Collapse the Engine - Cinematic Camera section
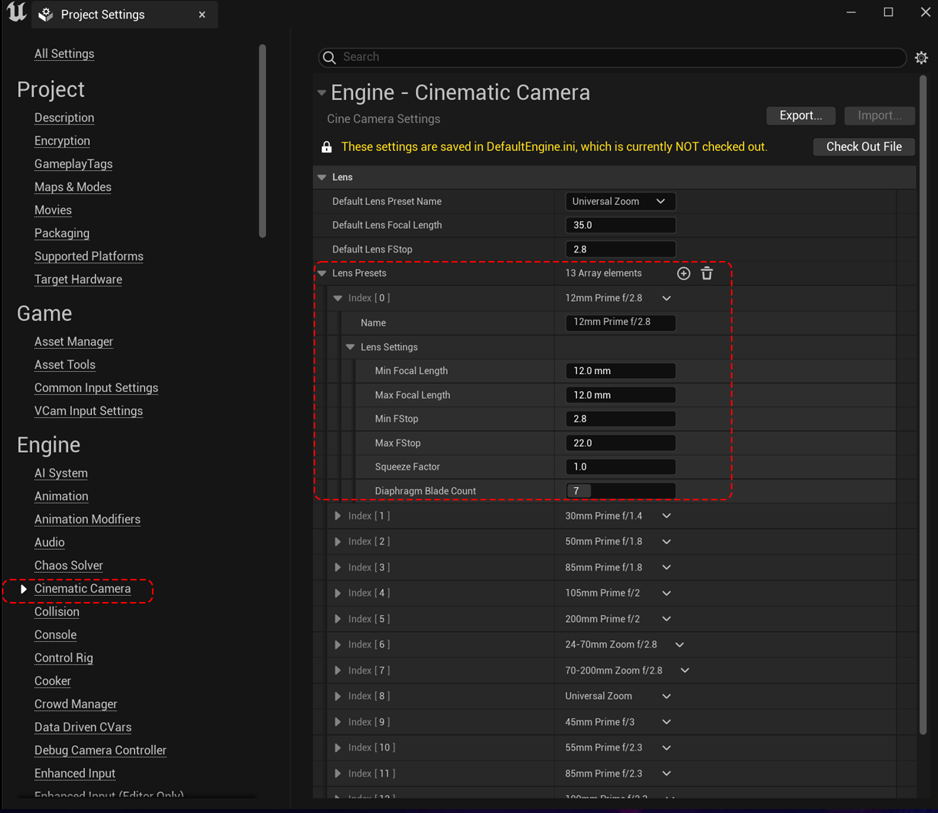The width and height of the screenshot is (938, 813). tap(322, 93)
